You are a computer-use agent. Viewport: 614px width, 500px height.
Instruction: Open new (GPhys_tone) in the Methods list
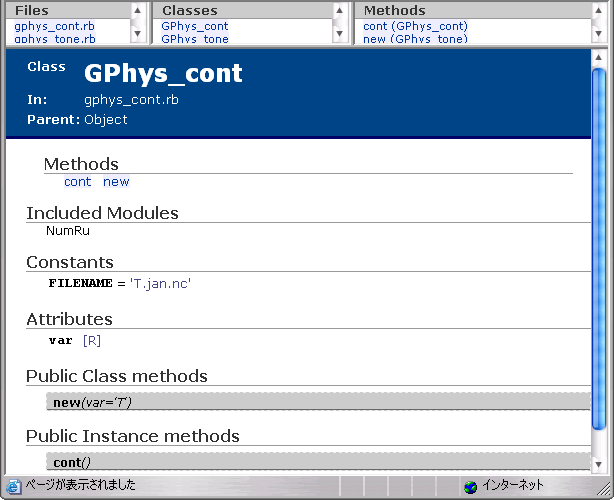tap(415, 39)
